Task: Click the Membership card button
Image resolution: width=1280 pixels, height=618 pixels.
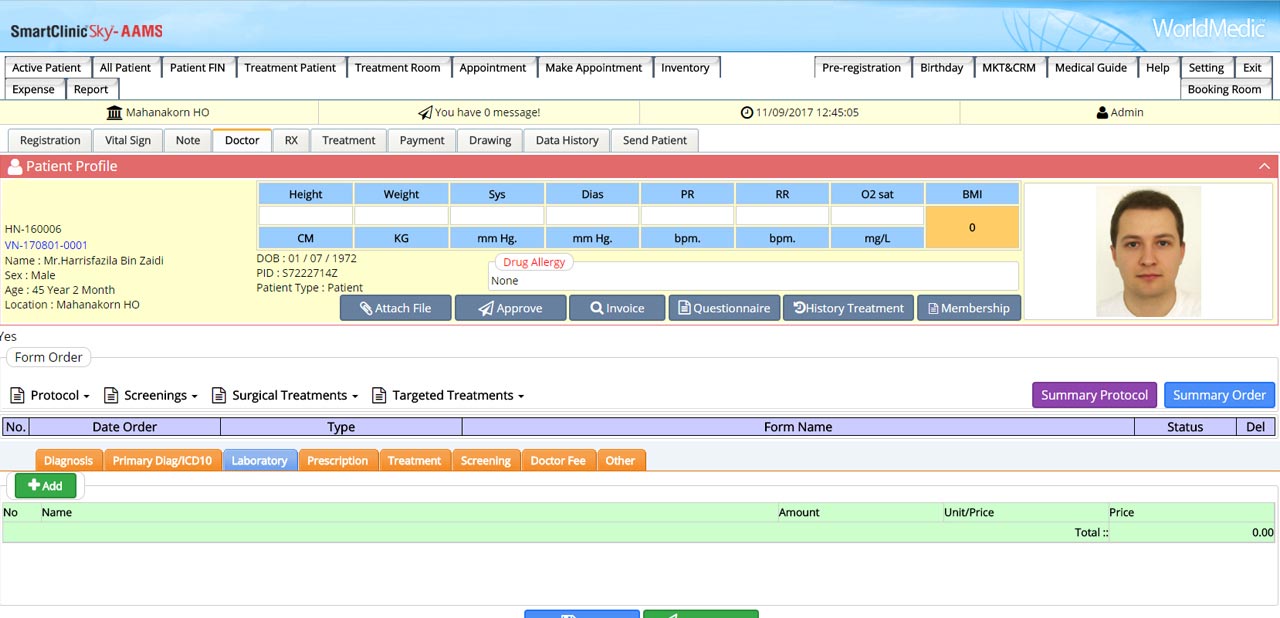Action: (968, 308)
